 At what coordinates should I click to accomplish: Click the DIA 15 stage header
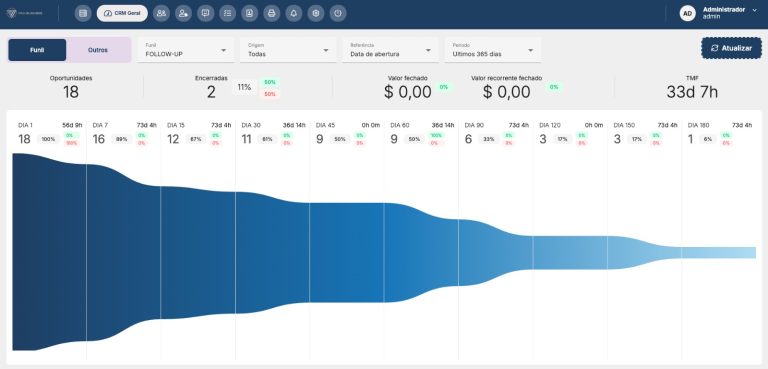[176, 125]
